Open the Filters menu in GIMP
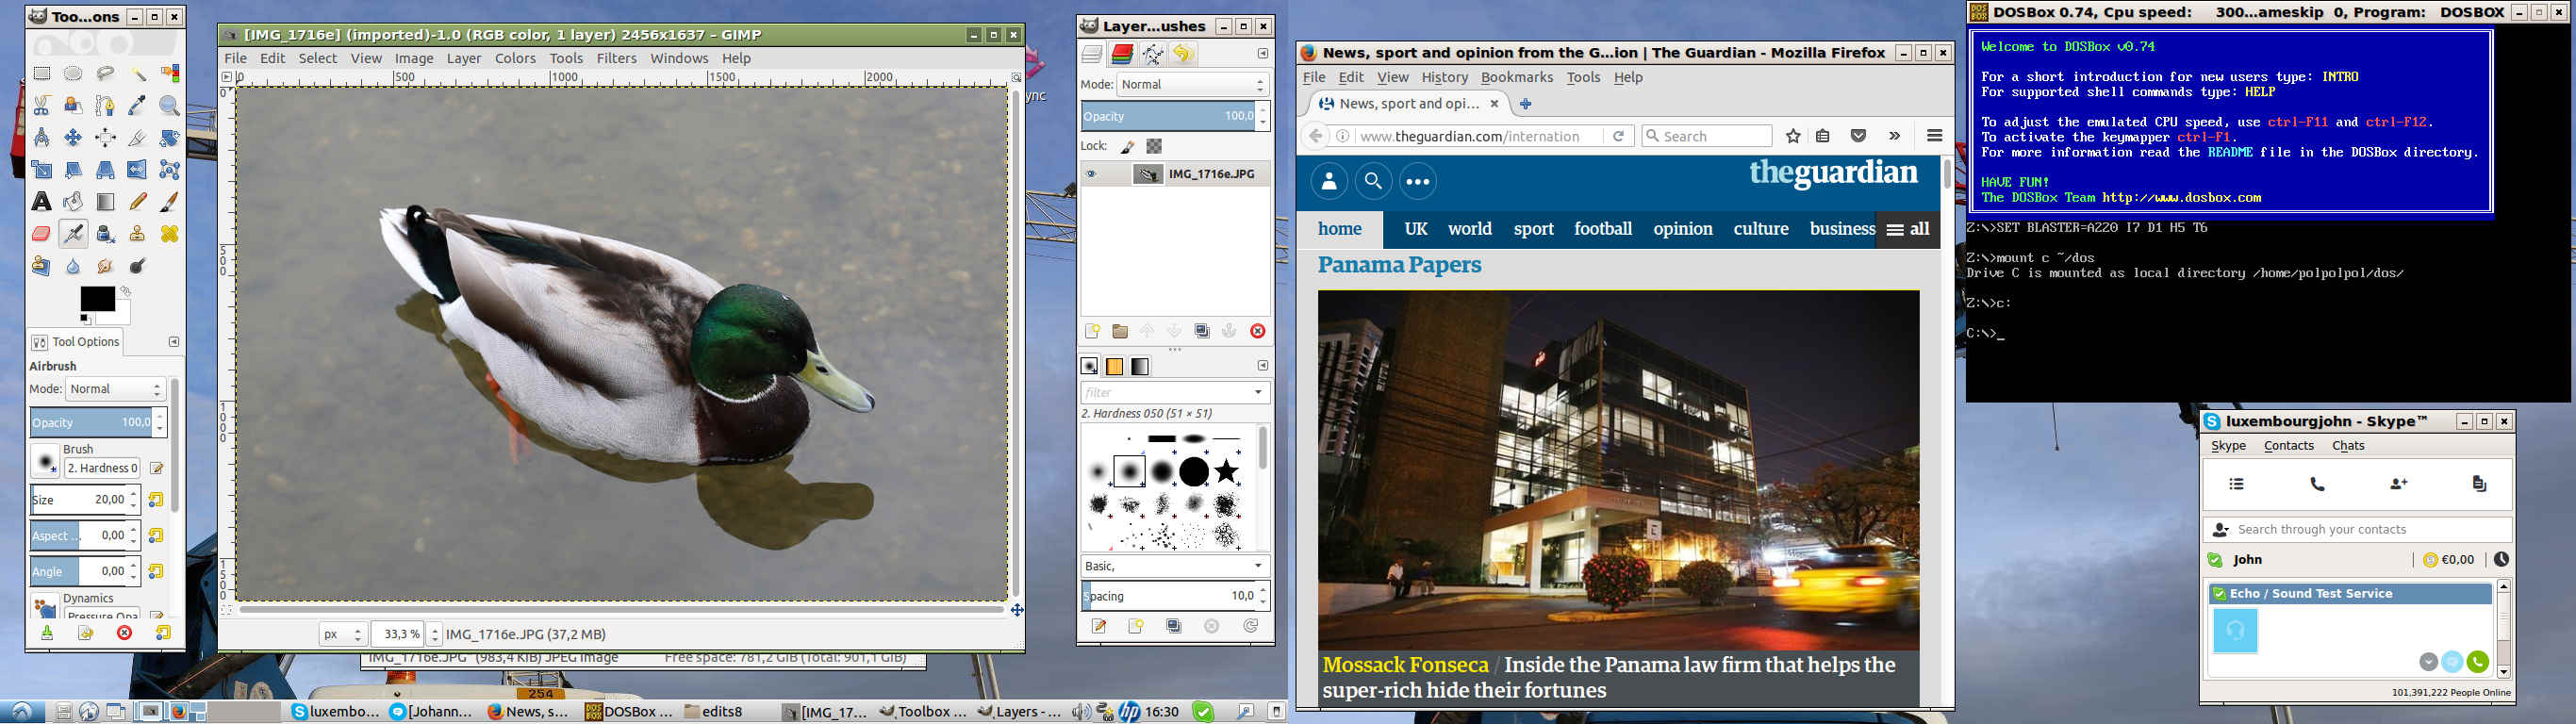Screen dimensions: 2576x724 616,58
